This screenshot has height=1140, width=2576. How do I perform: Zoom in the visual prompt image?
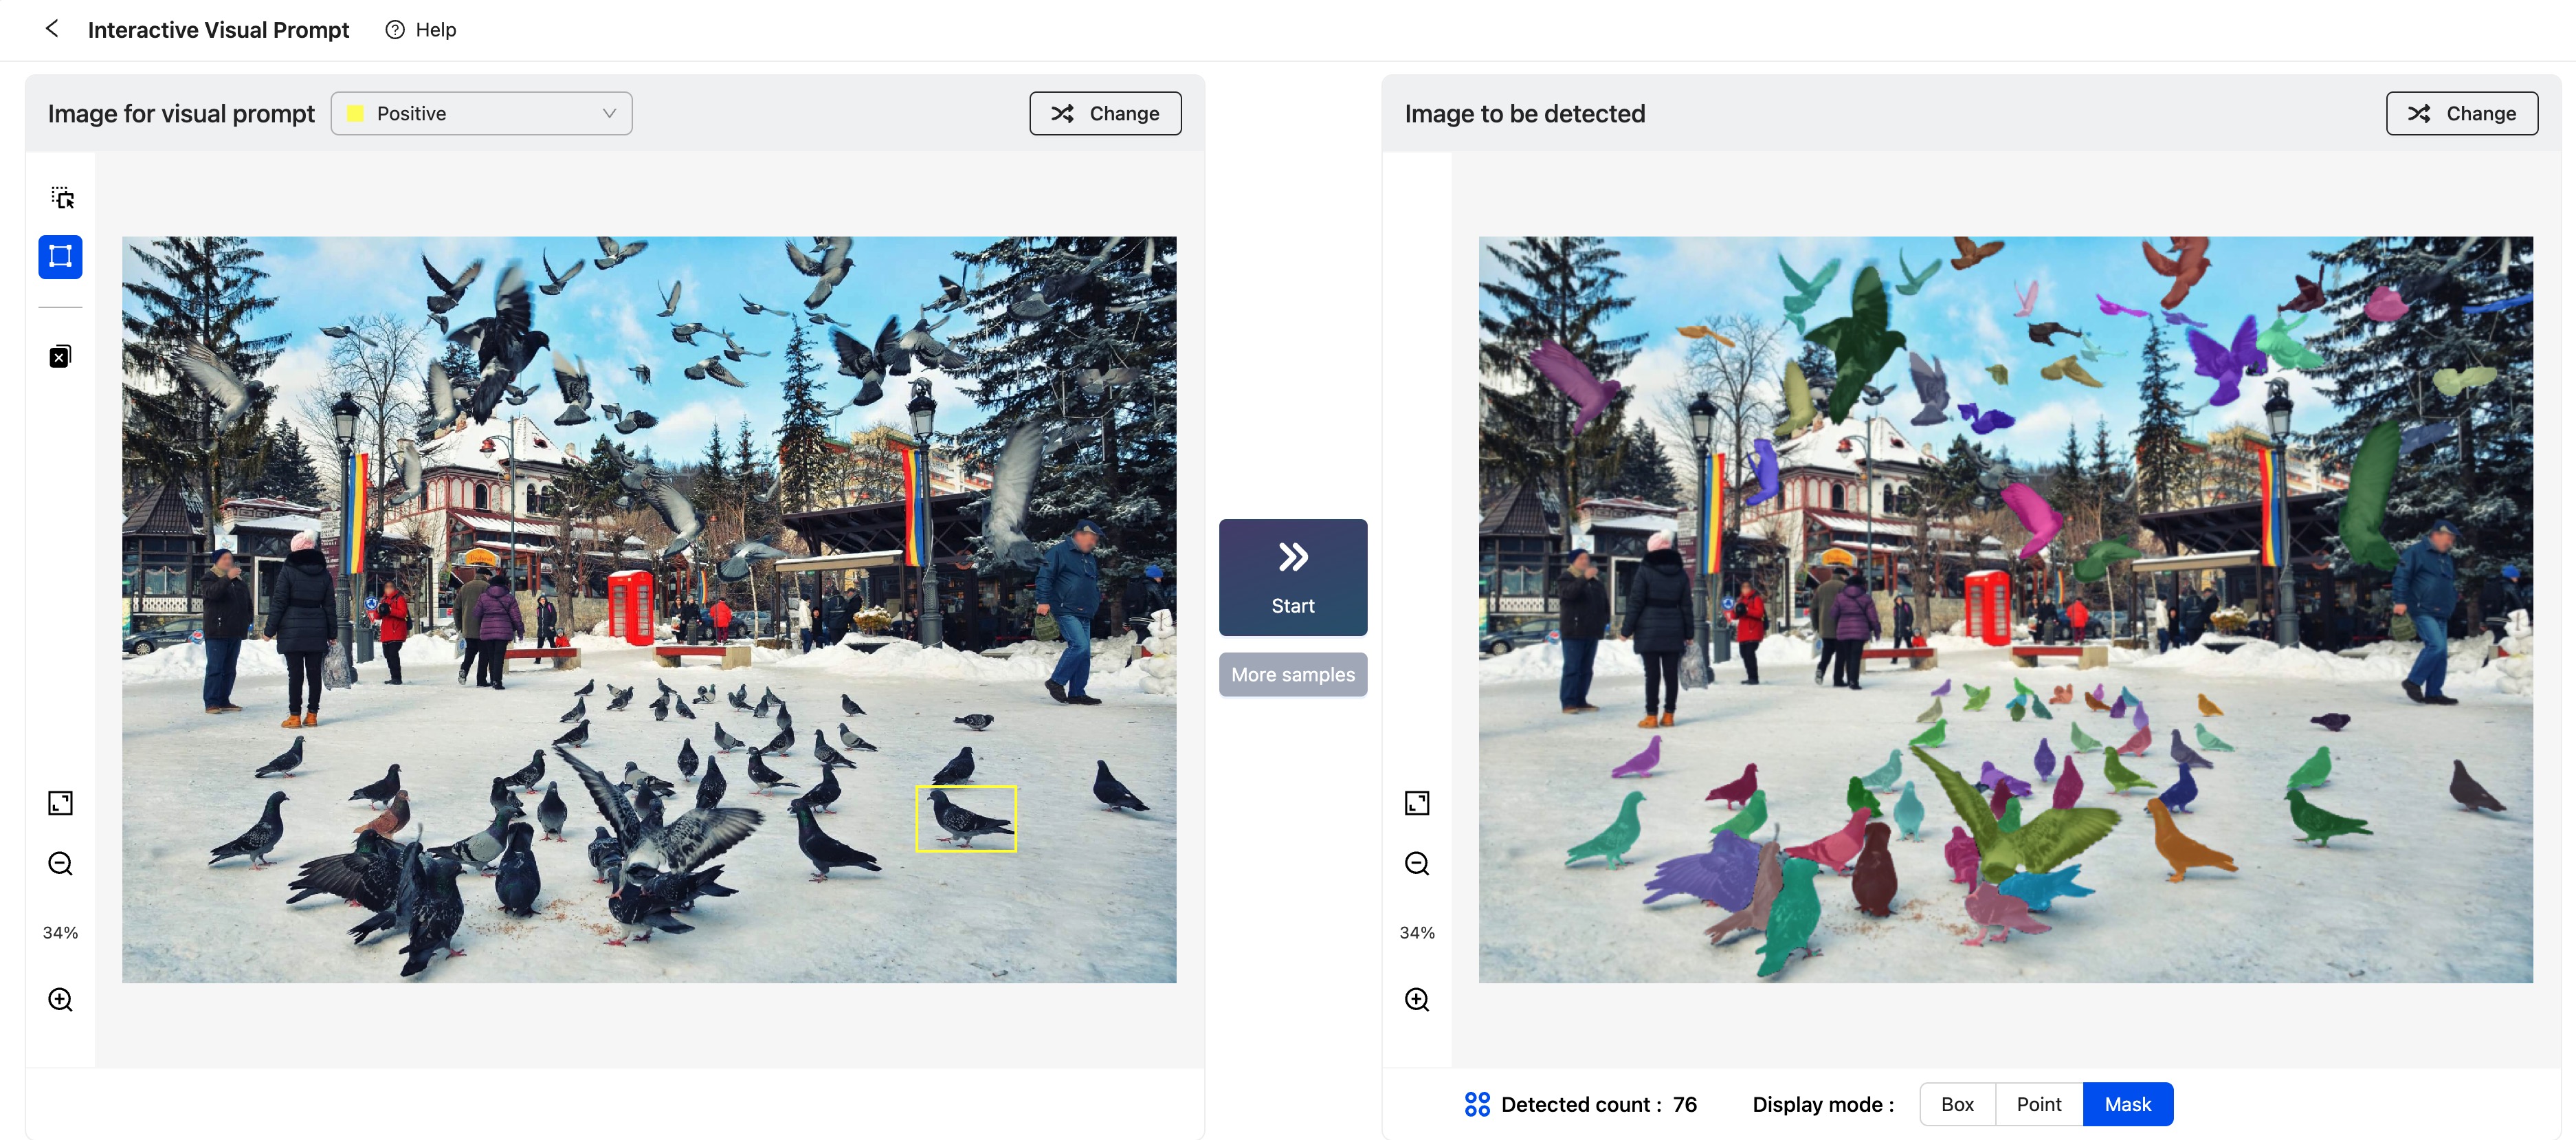coord(61,1000)
